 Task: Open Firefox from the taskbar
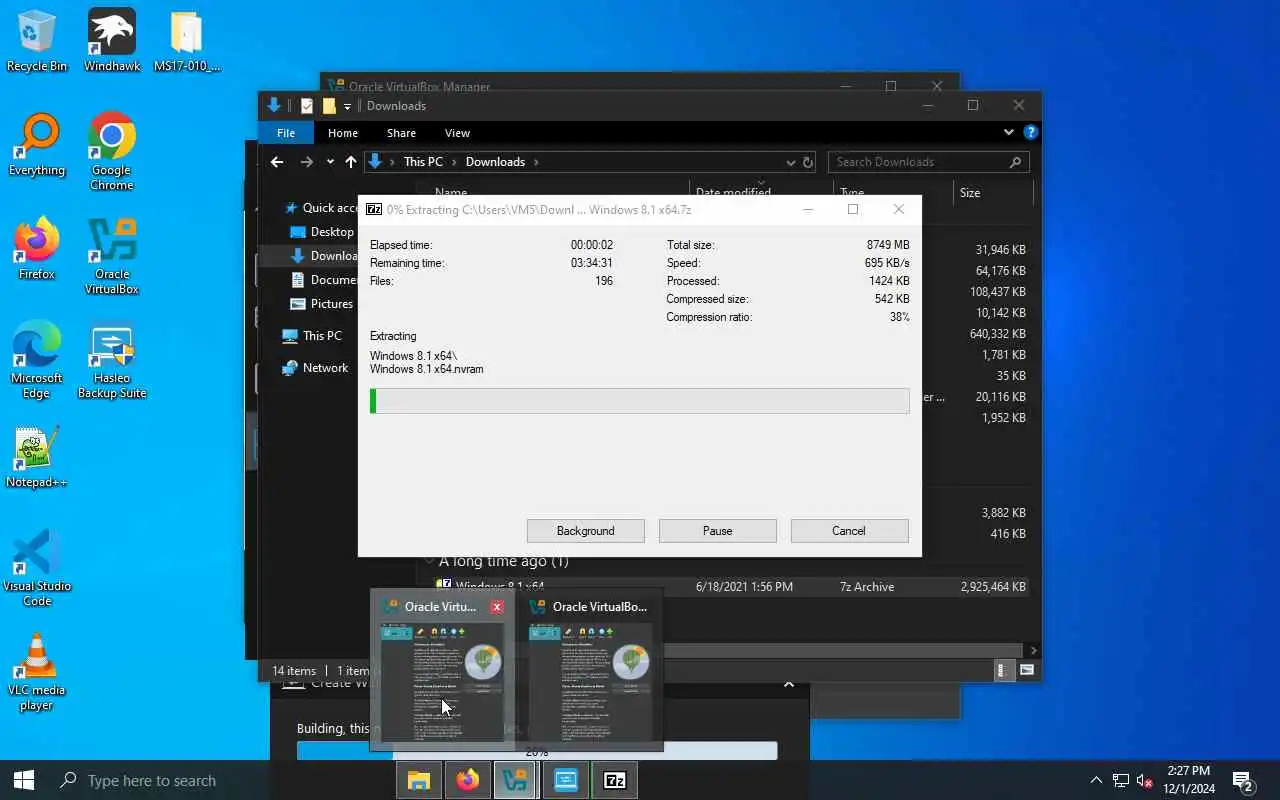click(468, 780)
